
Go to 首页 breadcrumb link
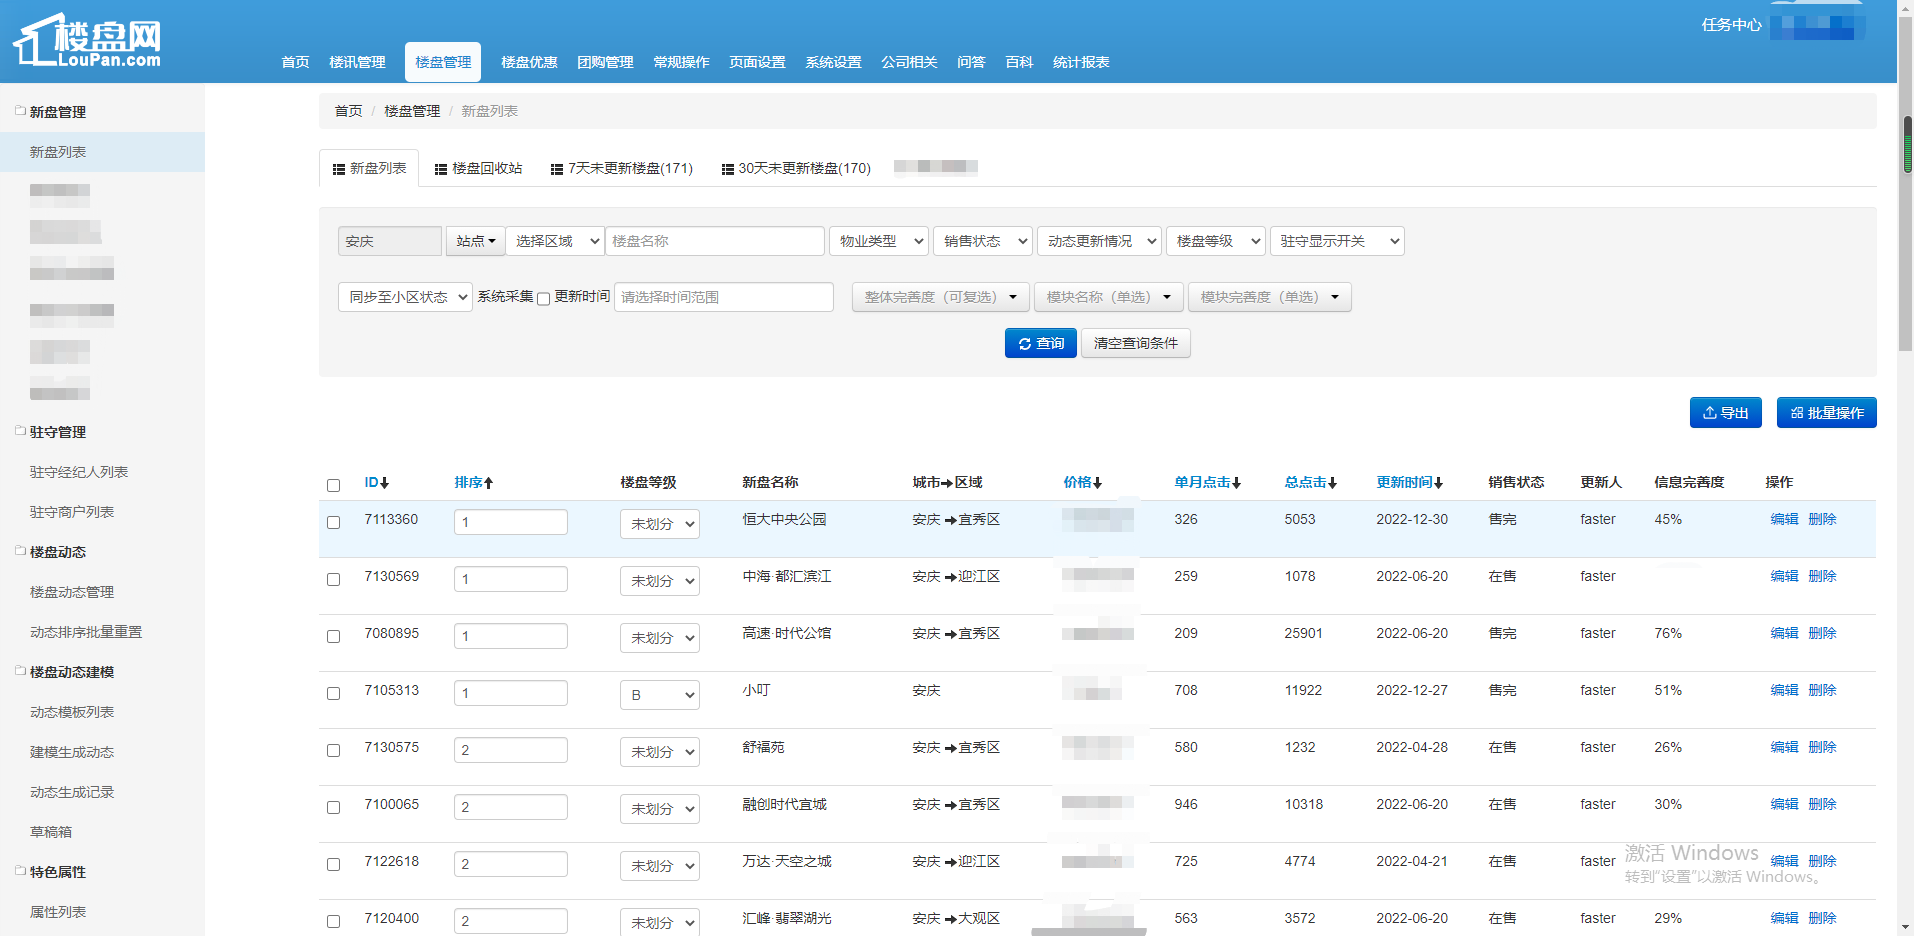[x=348, y=111]
